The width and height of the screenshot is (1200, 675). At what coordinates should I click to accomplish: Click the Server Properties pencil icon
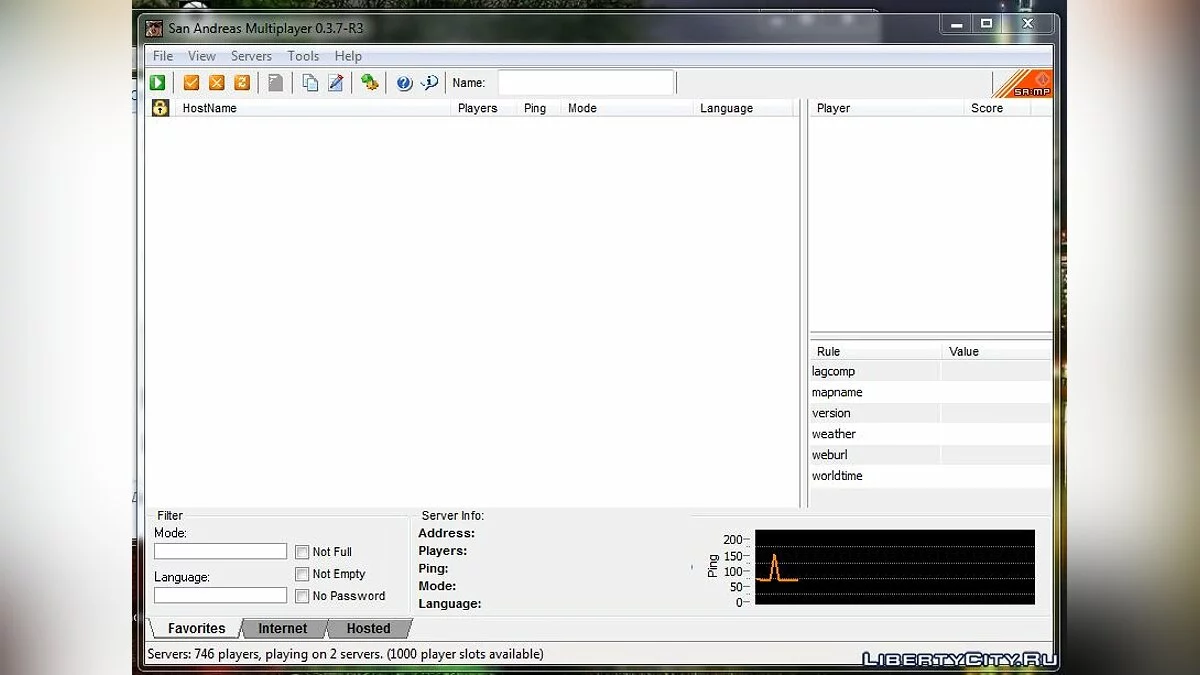336,83
